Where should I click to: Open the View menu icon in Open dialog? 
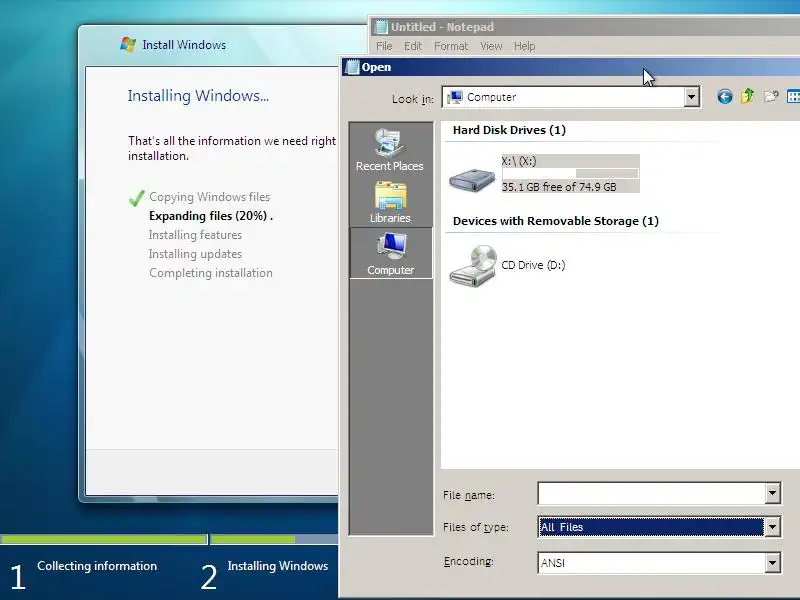click(793, 96)
